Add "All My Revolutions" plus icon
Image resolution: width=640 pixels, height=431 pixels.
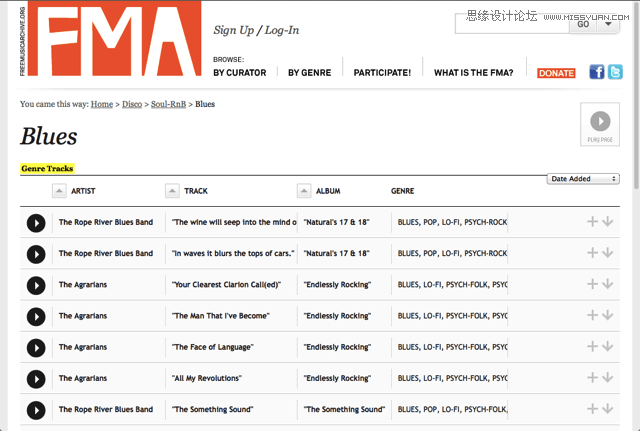pos(592,377)
